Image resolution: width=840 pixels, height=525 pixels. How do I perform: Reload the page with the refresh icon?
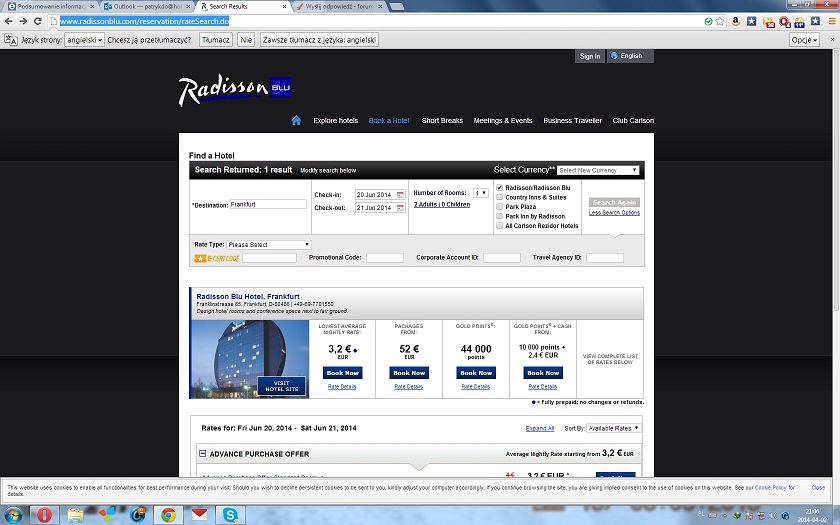(x=38, y=21)
